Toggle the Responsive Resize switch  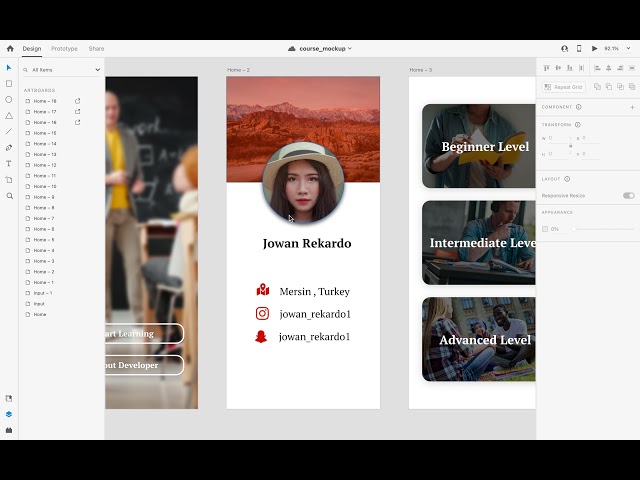629,196
